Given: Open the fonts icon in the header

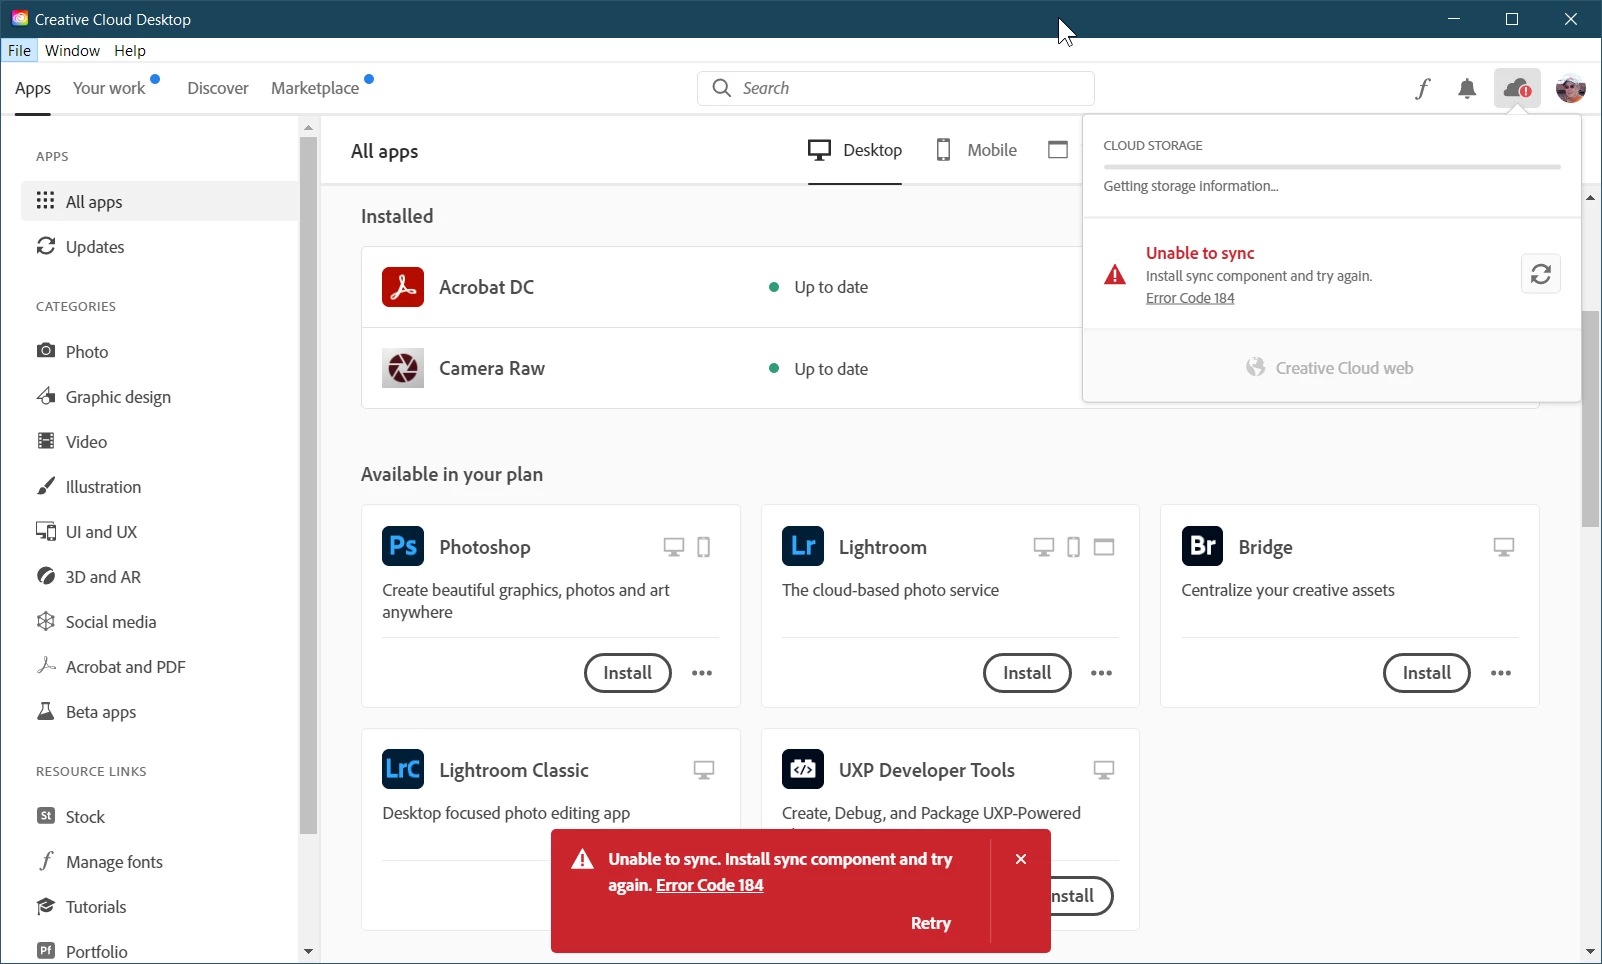Looking at the screenshot, I should pyautogui.click(x=1423, y=89).
